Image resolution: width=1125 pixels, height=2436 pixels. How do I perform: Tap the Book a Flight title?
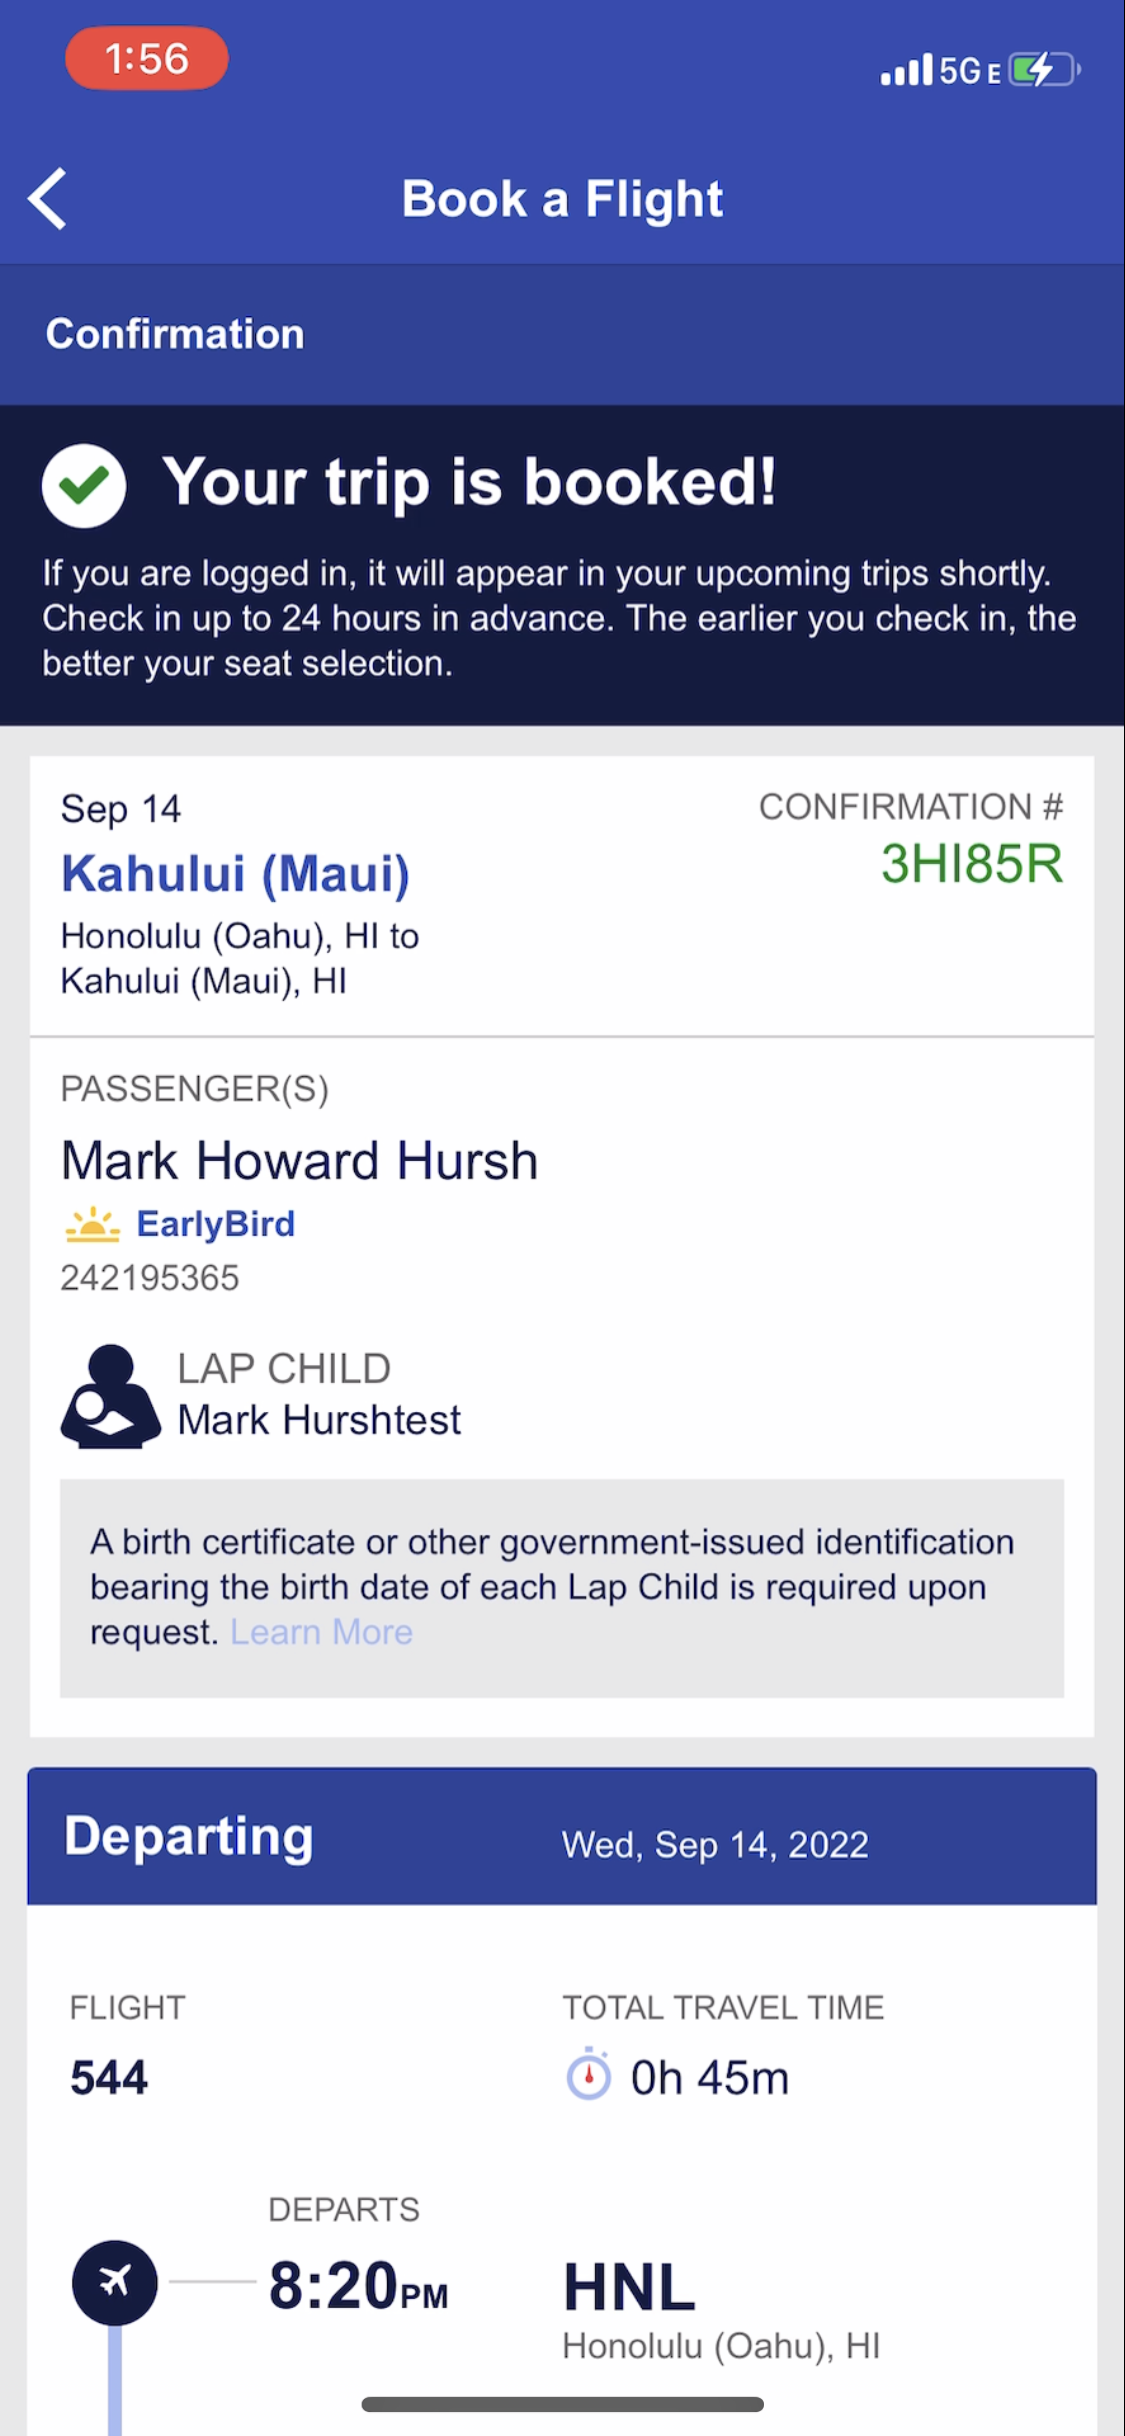point(562,198)
